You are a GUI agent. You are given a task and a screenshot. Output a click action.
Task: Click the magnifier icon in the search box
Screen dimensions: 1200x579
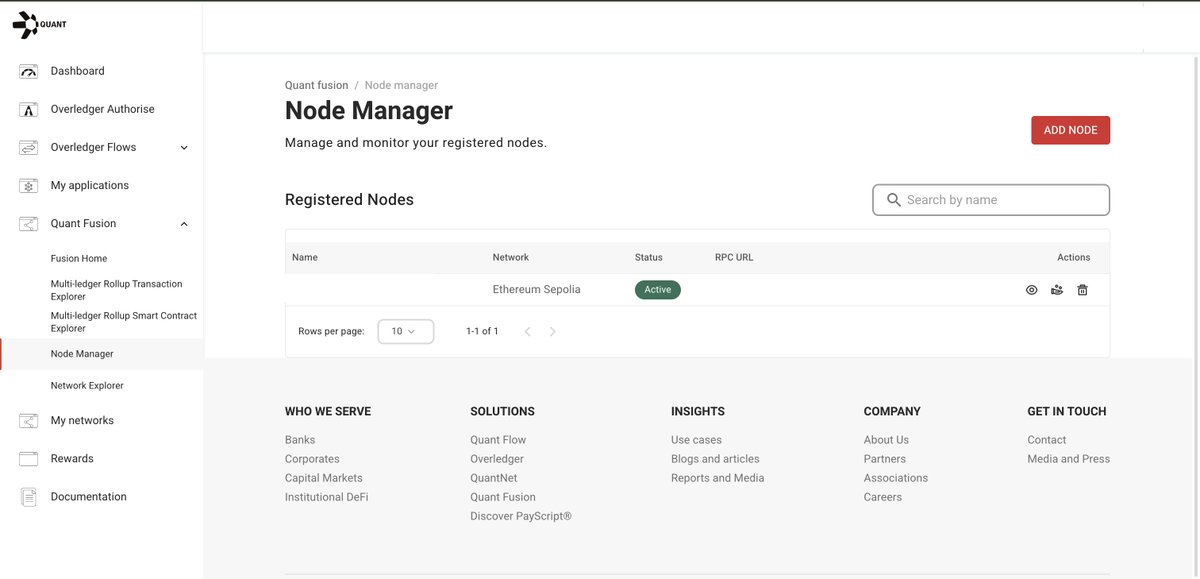coord(893,200)
